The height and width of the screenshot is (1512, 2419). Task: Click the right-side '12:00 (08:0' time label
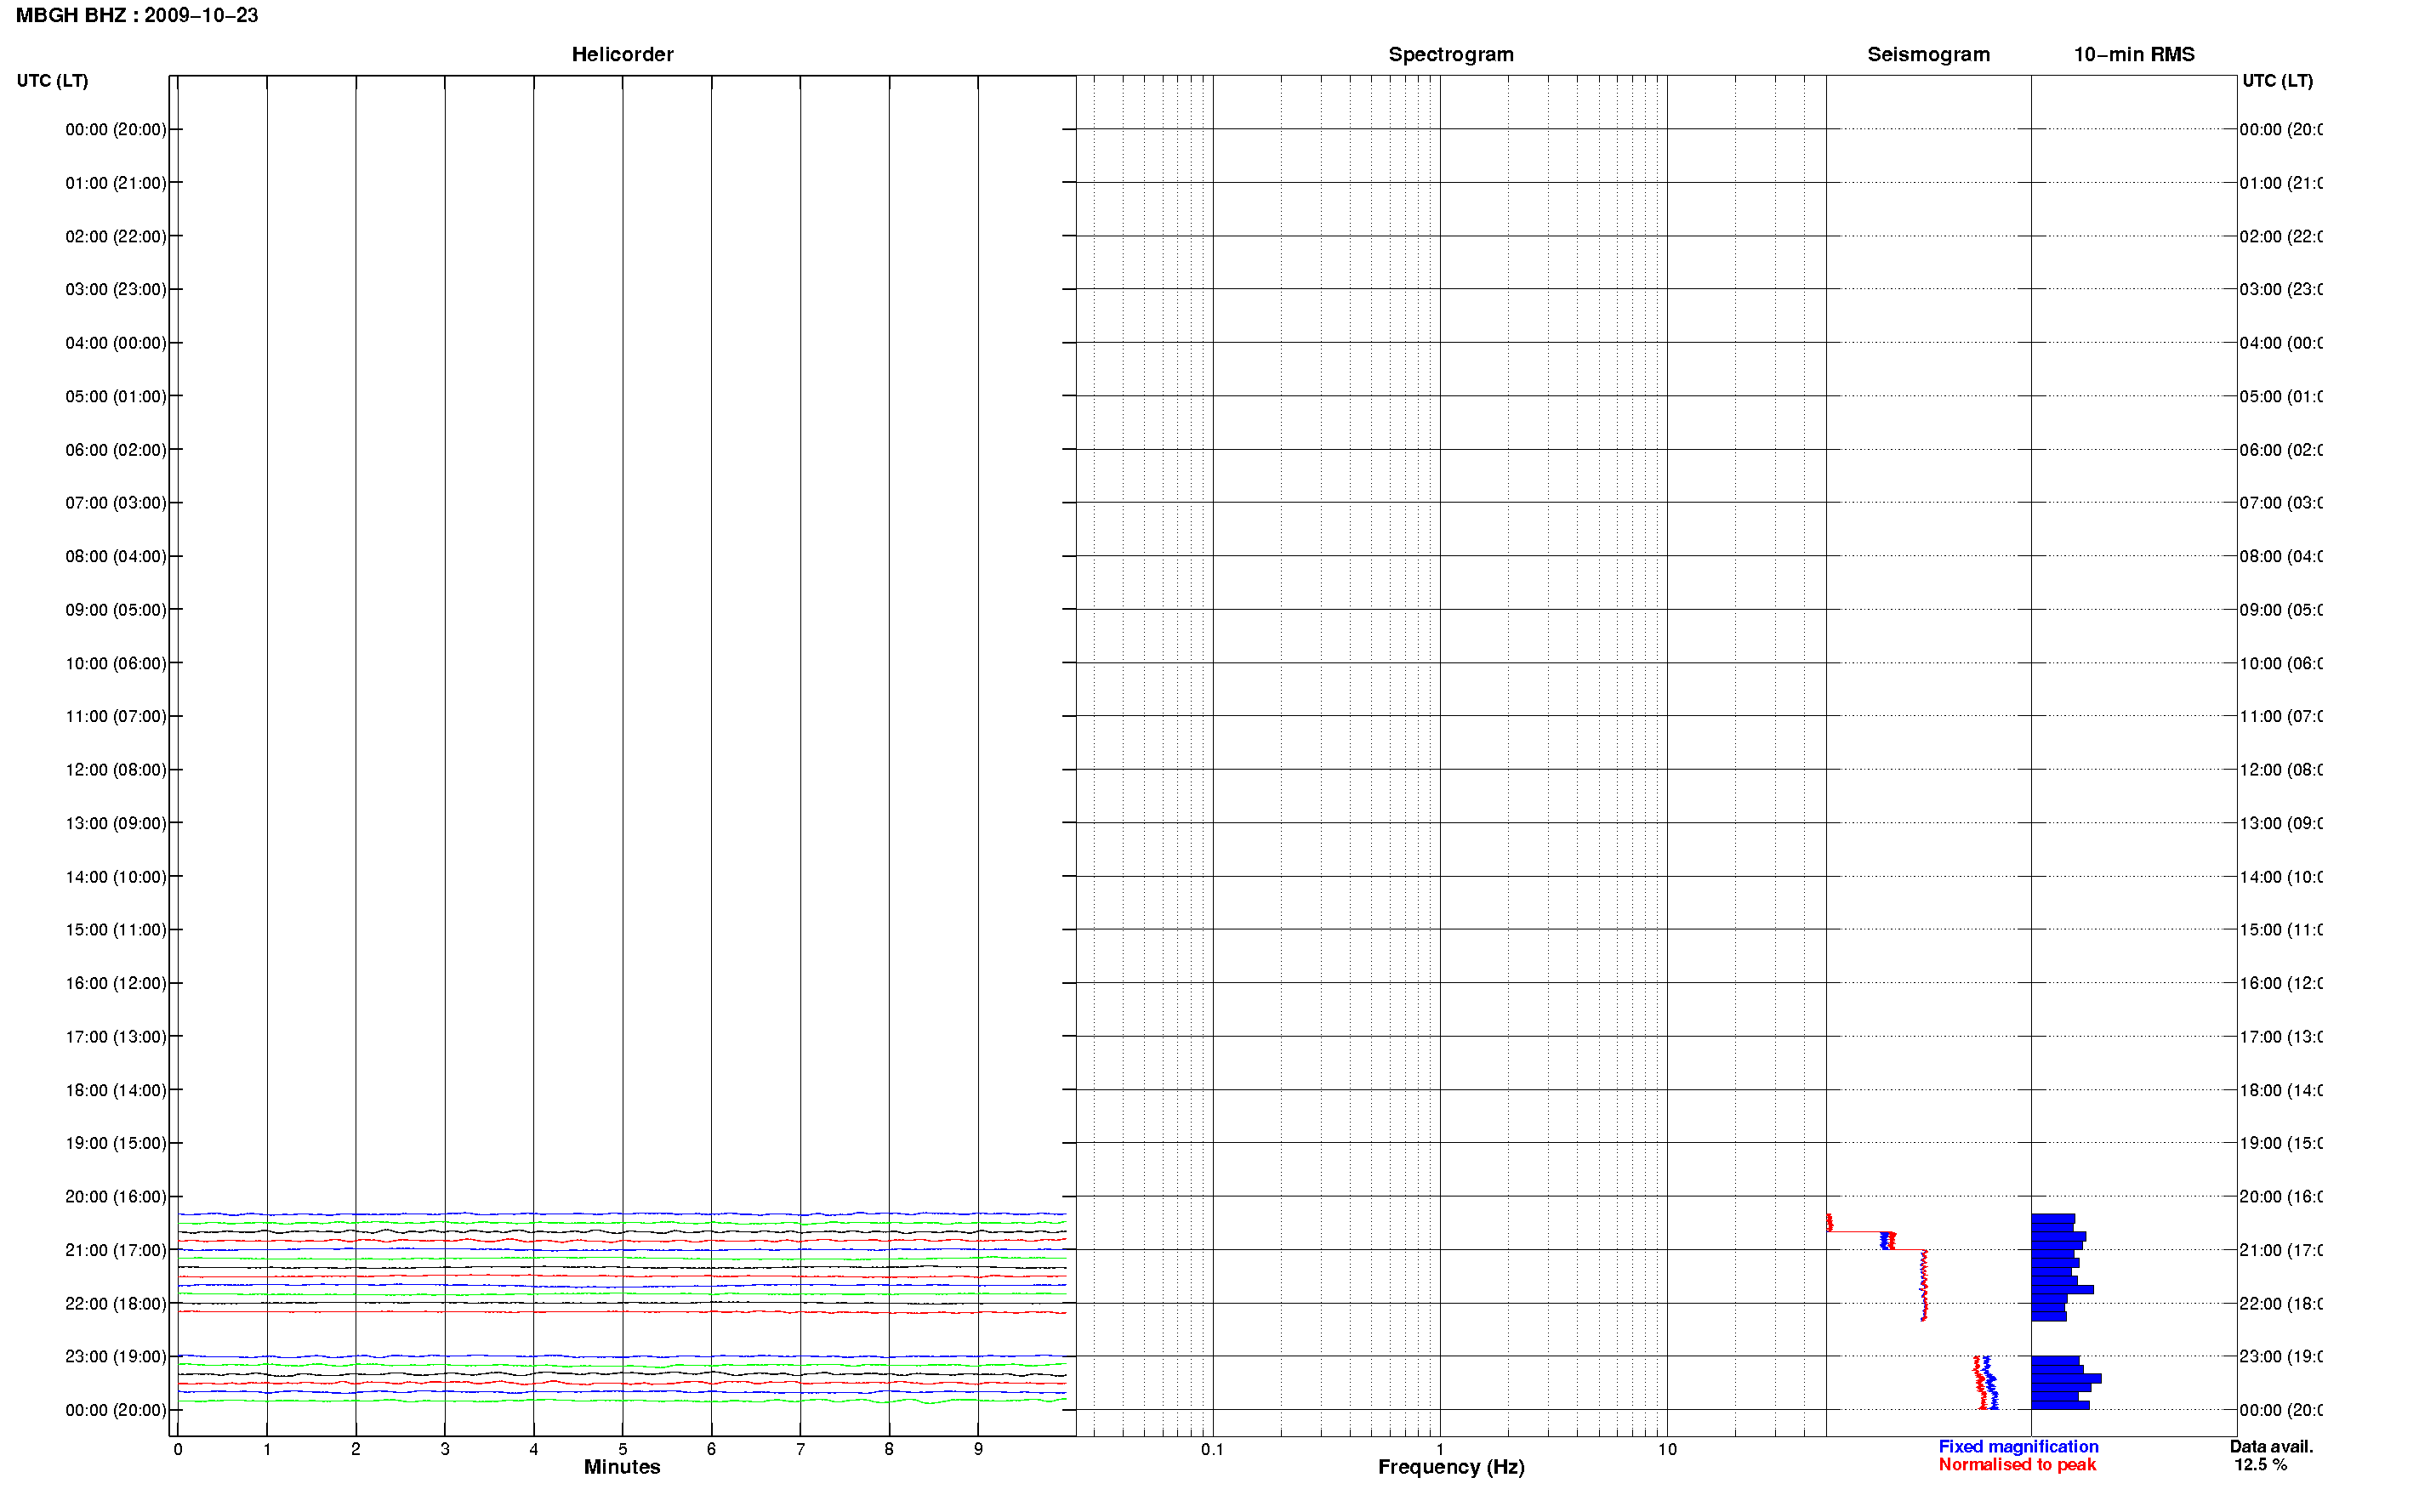(2281, 770)
